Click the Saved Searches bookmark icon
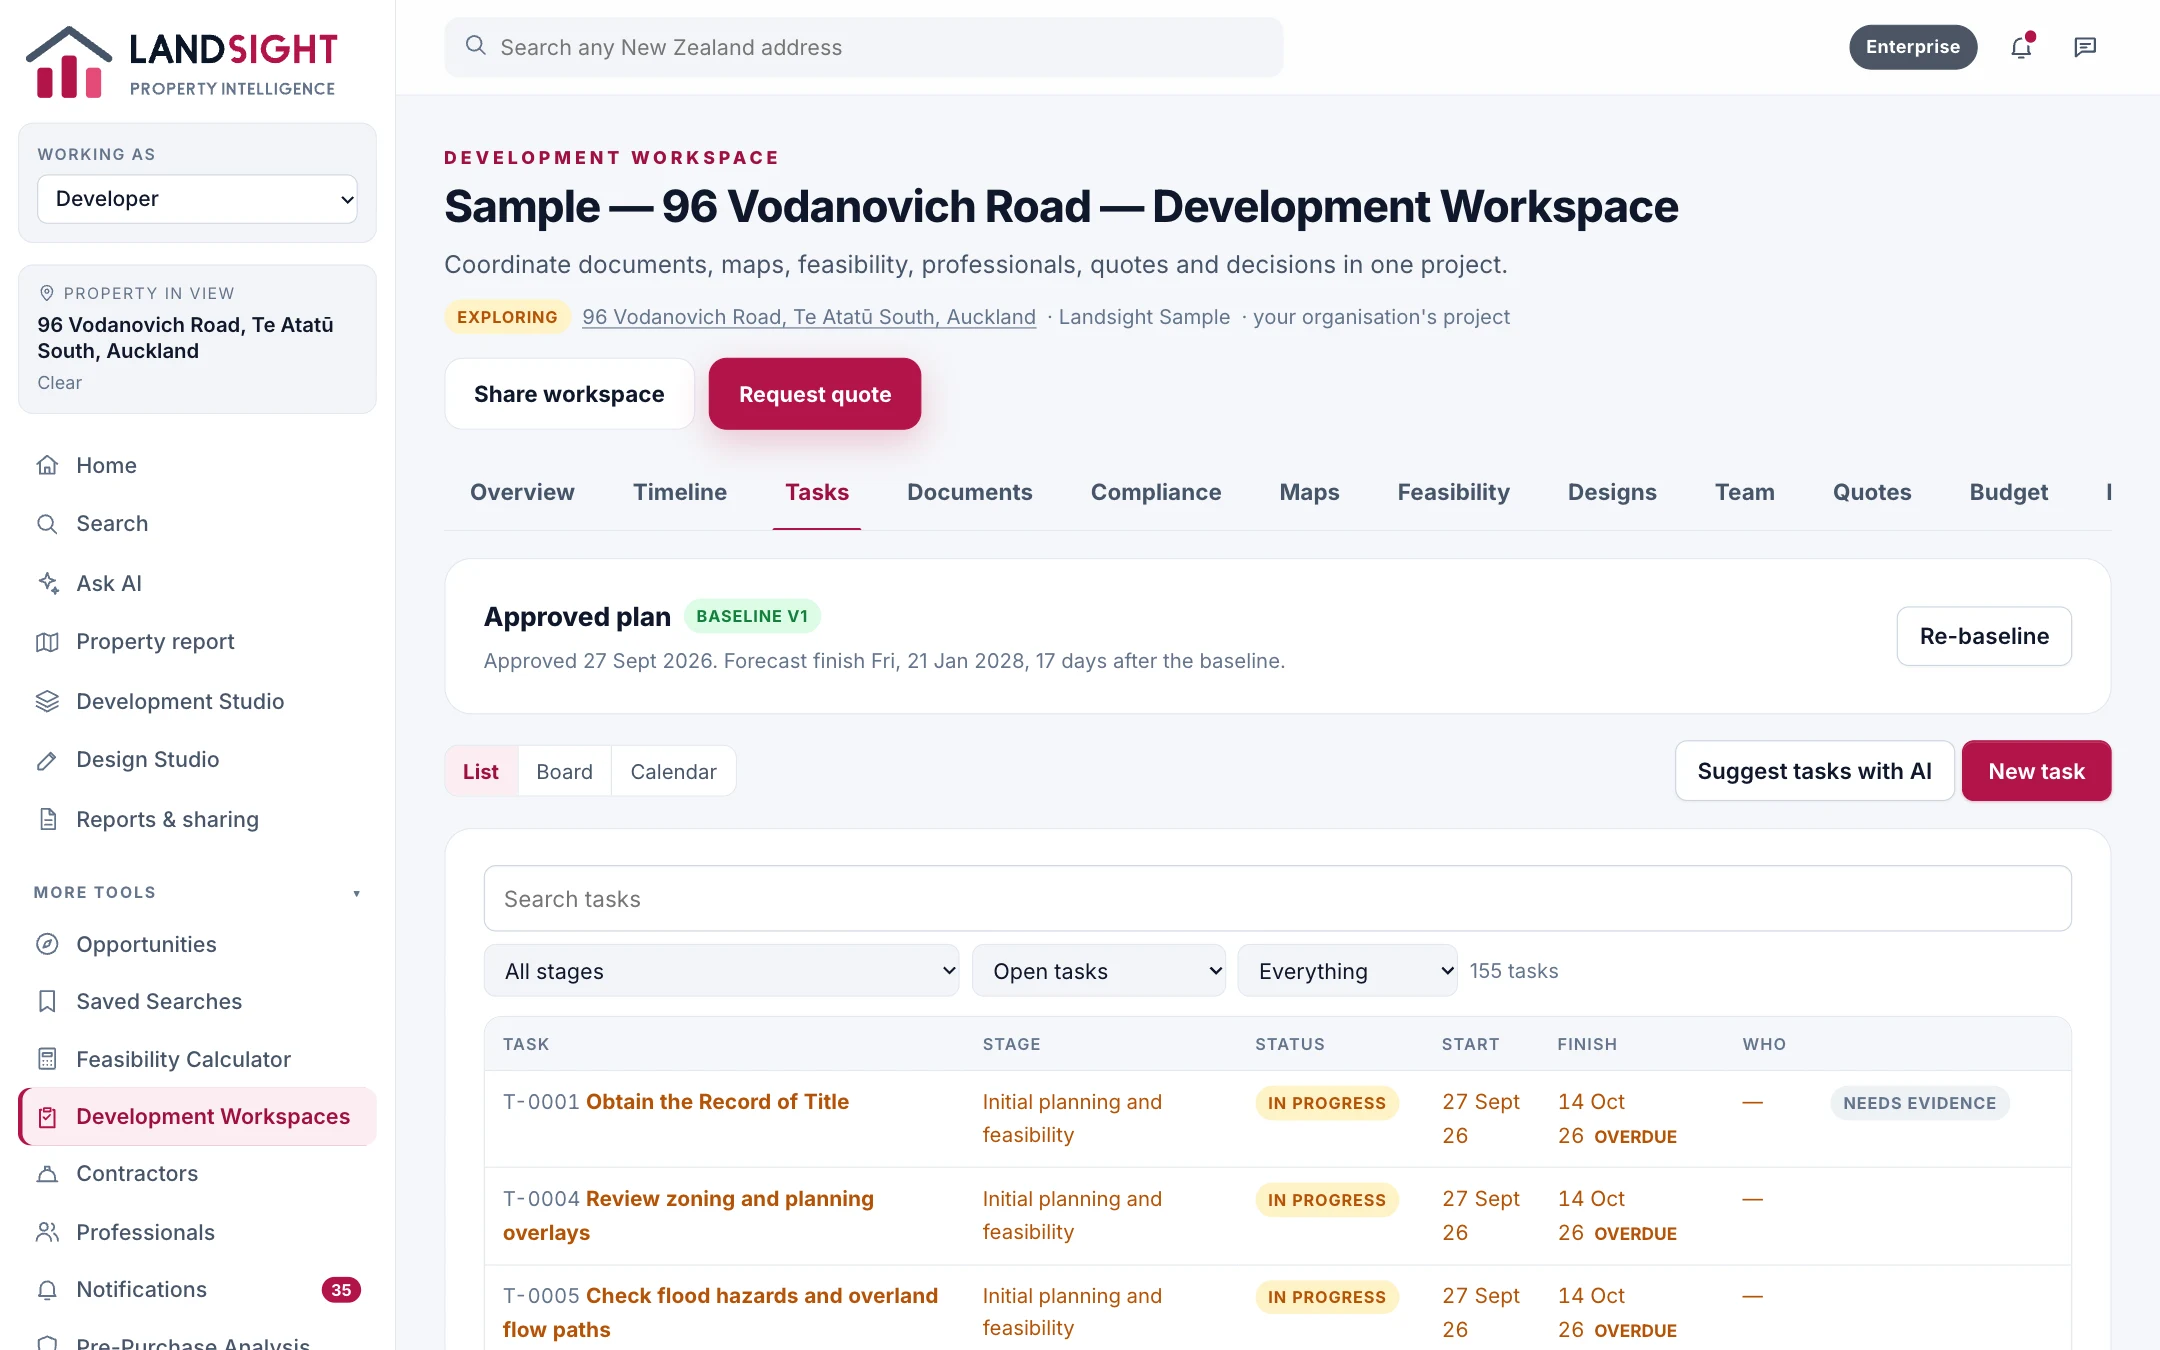The height and width of the screenshot is (1350, 2160). [x=47, y=1001]
